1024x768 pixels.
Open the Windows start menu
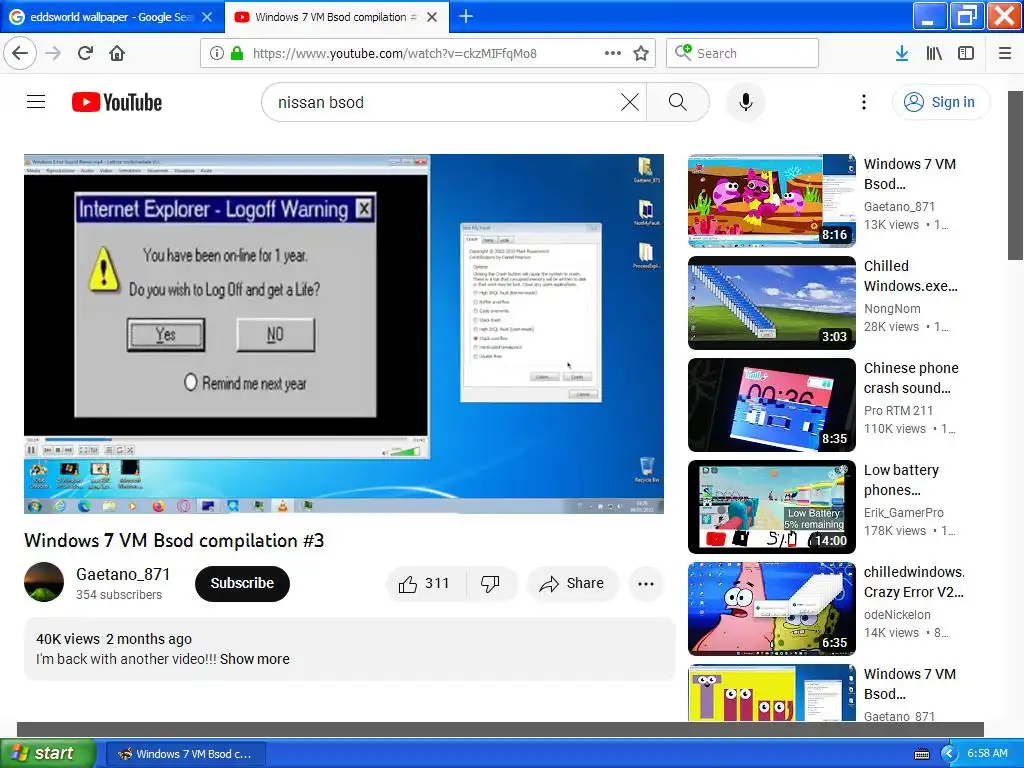coord(47,753)
